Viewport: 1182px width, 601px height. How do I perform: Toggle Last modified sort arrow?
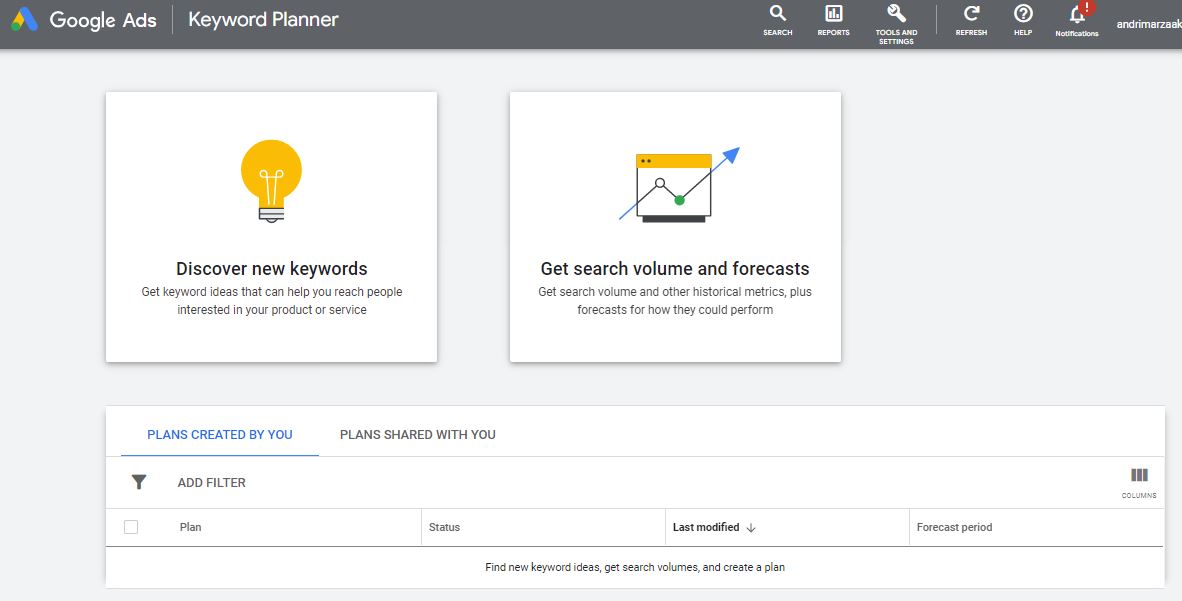coord(751,527)
